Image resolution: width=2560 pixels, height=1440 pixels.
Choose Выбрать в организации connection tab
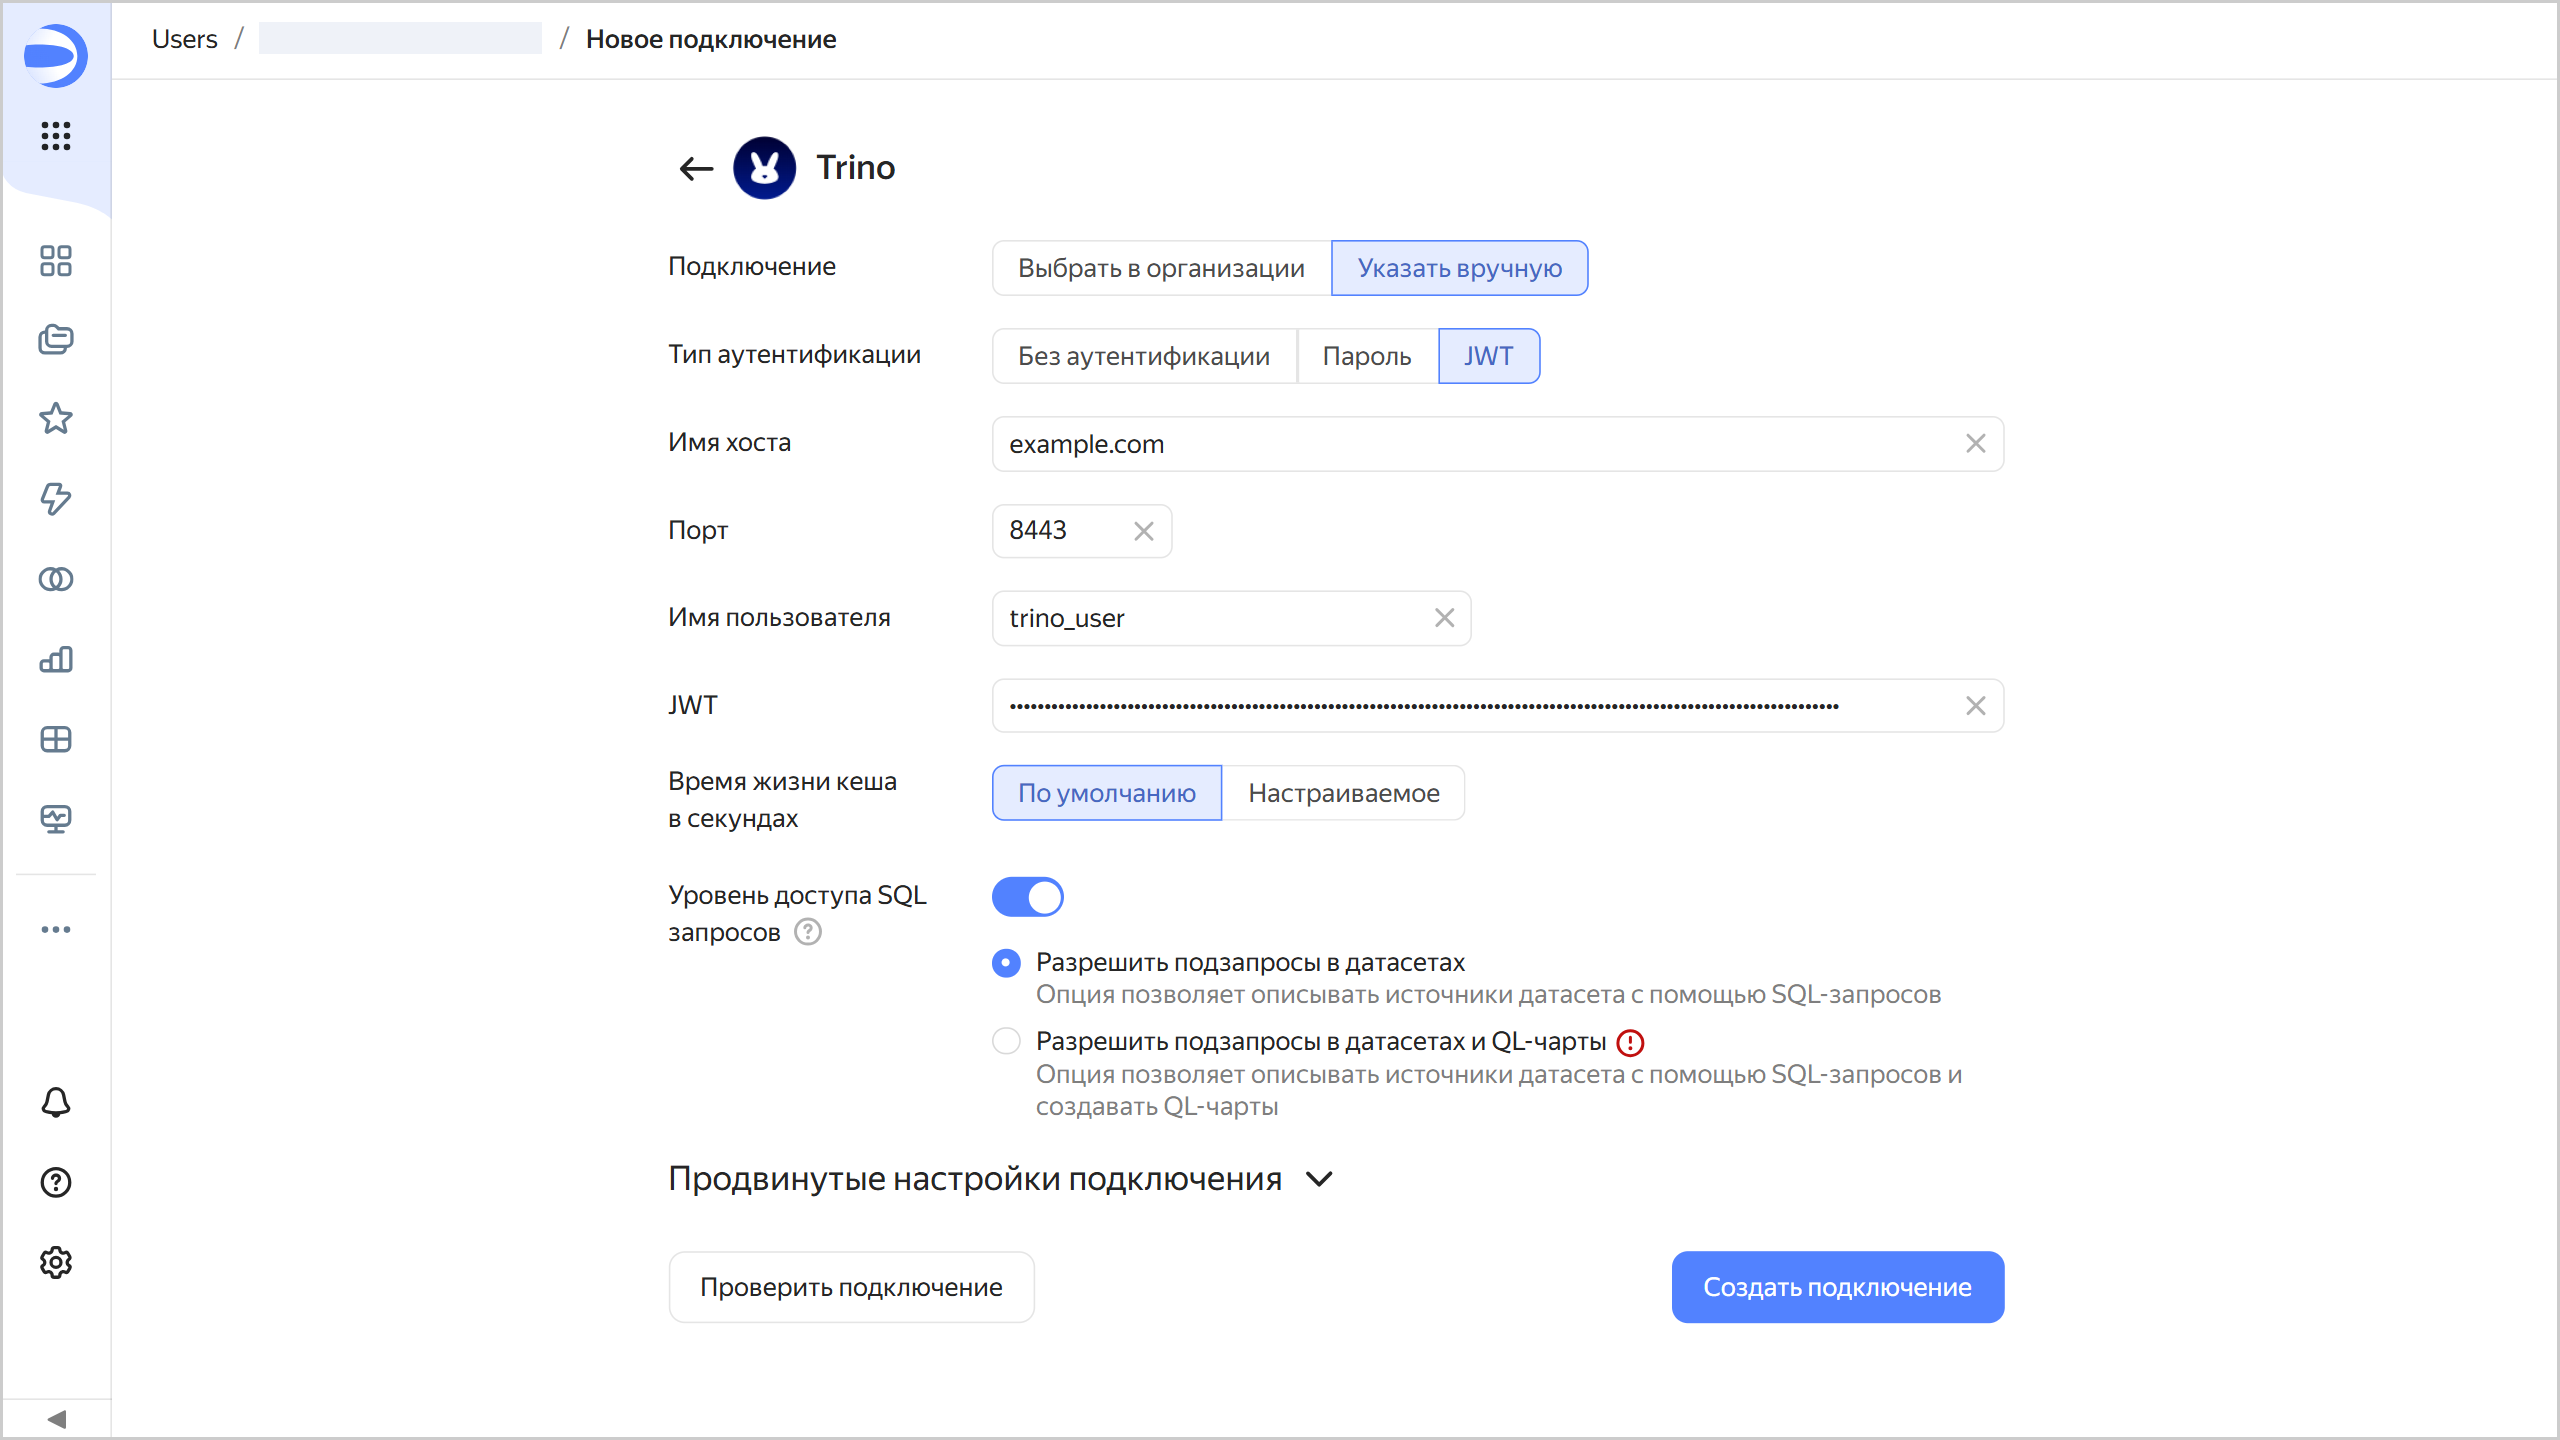1161,268
